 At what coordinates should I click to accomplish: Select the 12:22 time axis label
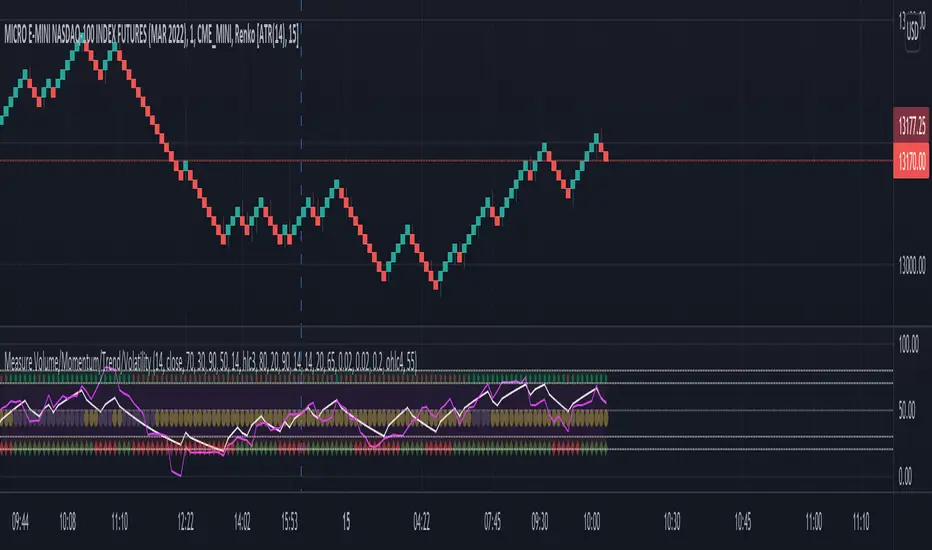185,521
